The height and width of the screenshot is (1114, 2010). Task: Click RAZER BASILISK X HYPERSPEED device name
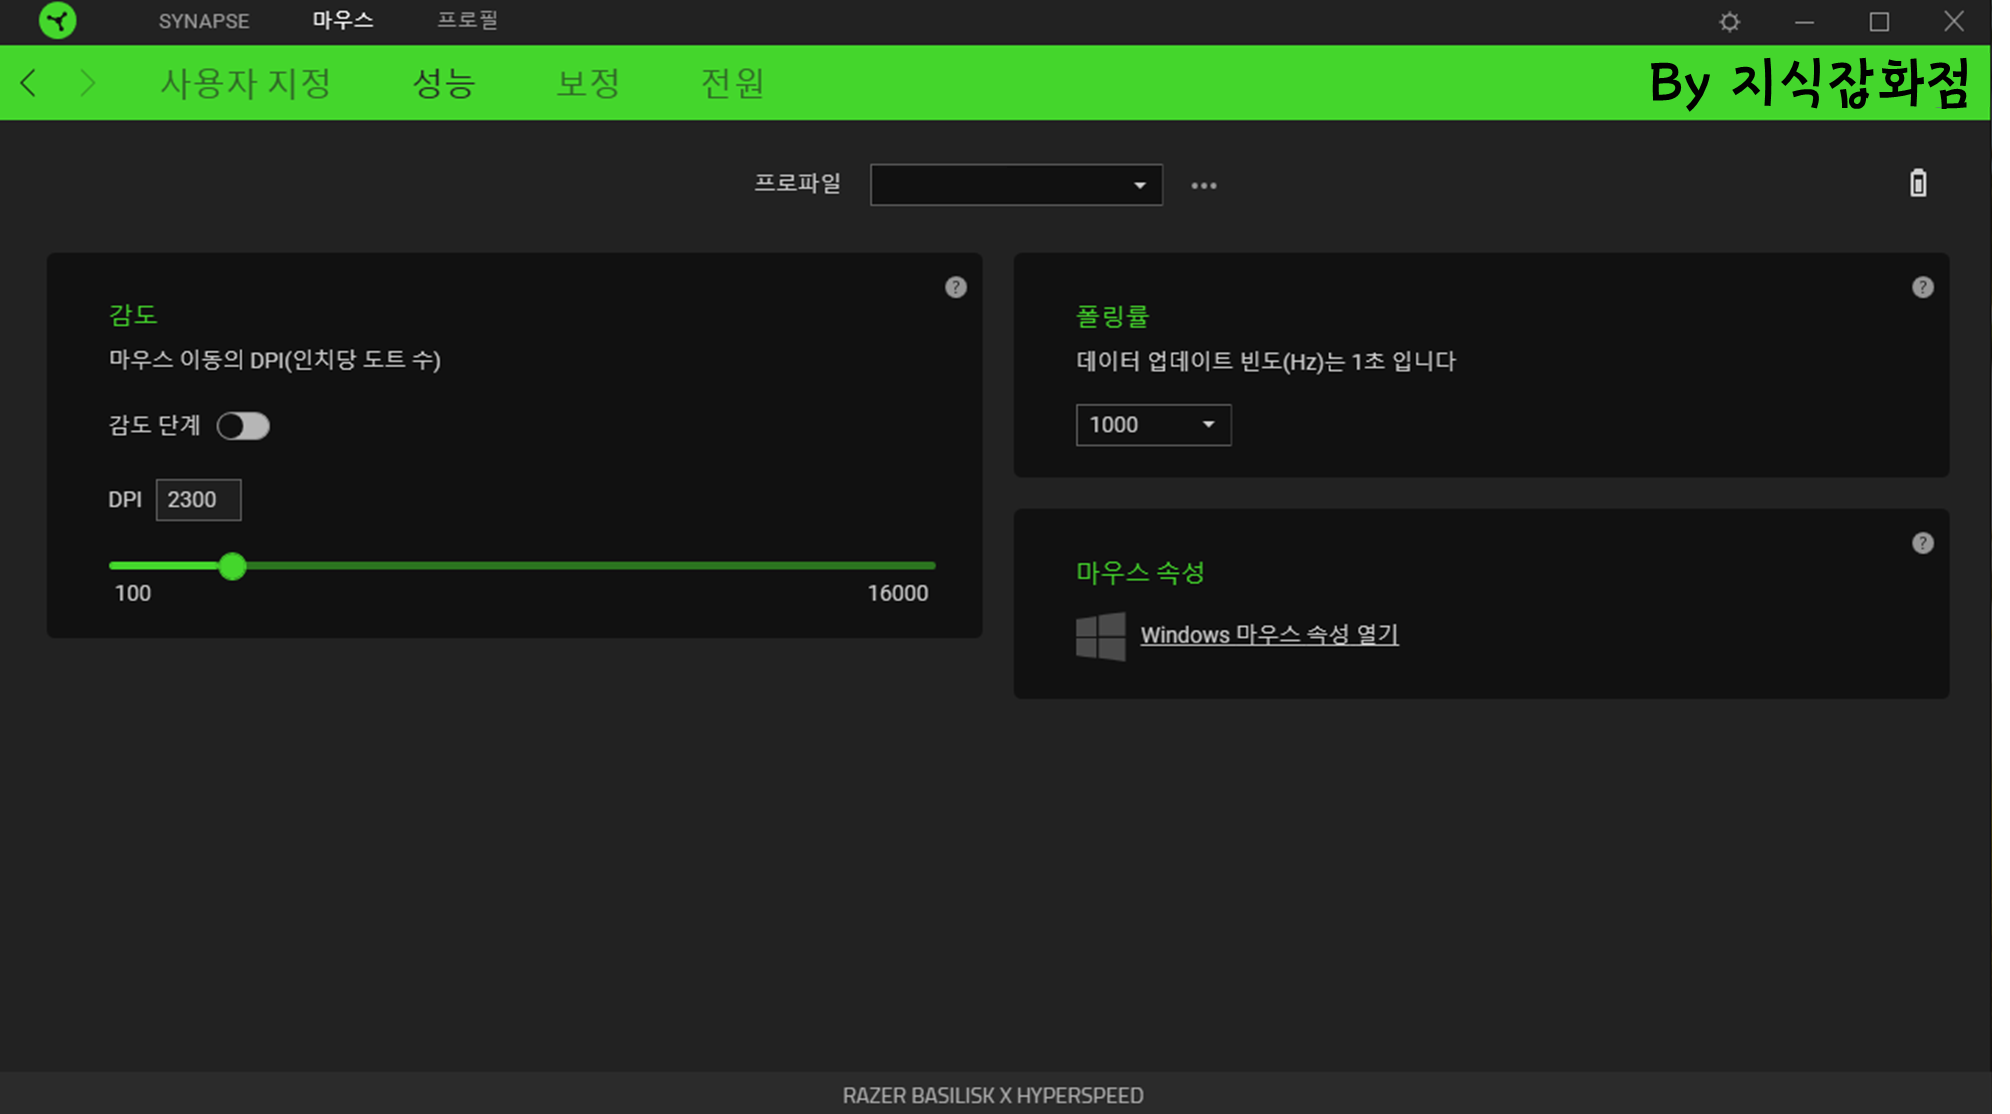pyautogui.click(x=993, y=1096)
